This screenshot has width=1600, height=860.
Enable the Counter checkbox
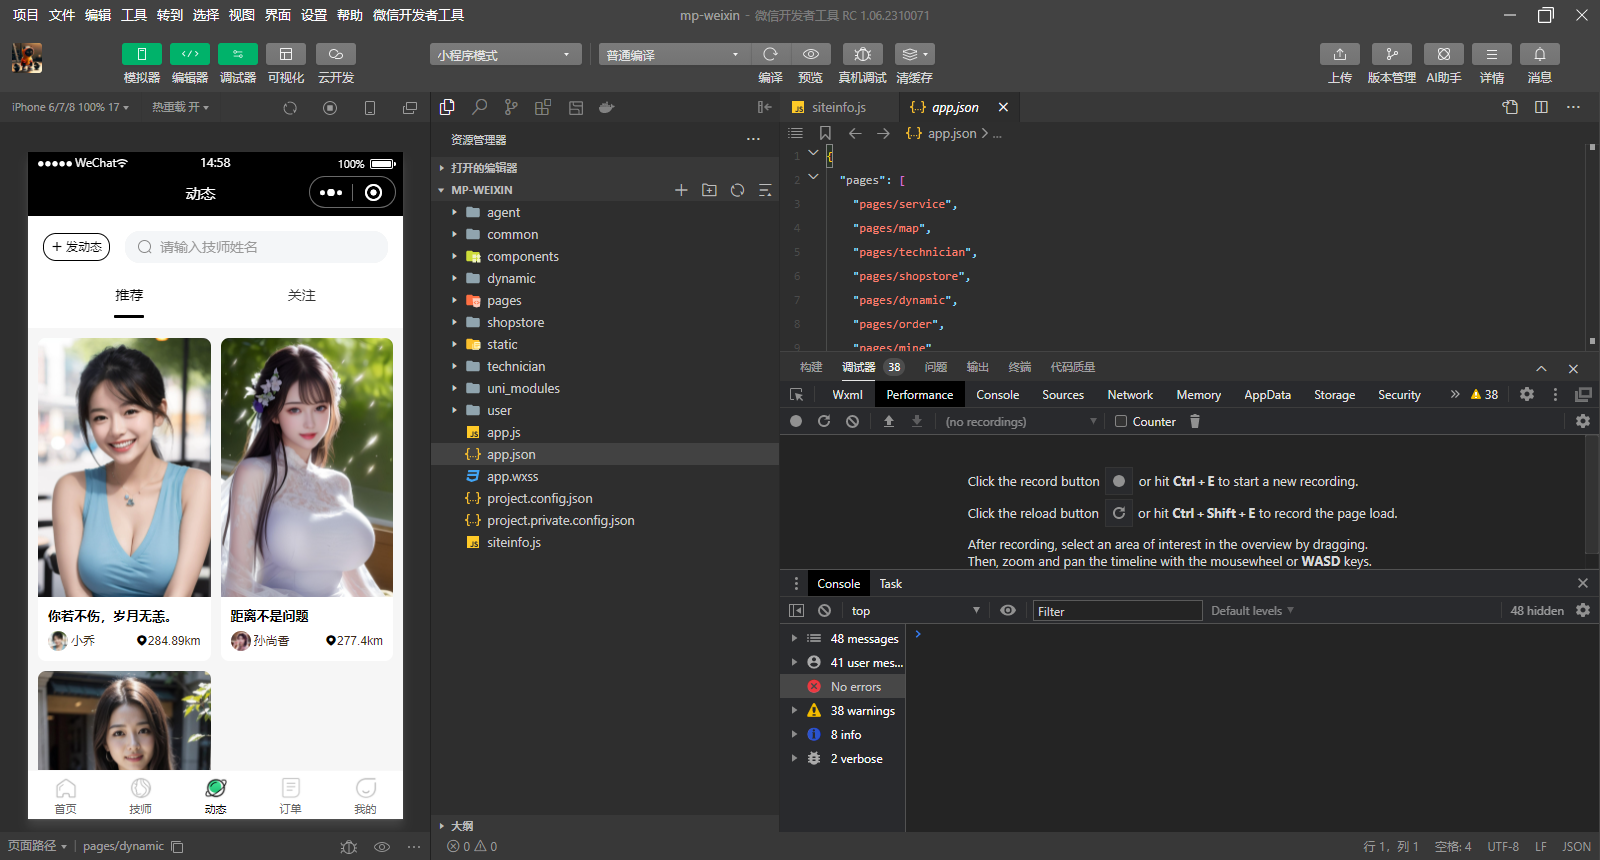(1121, 422)
